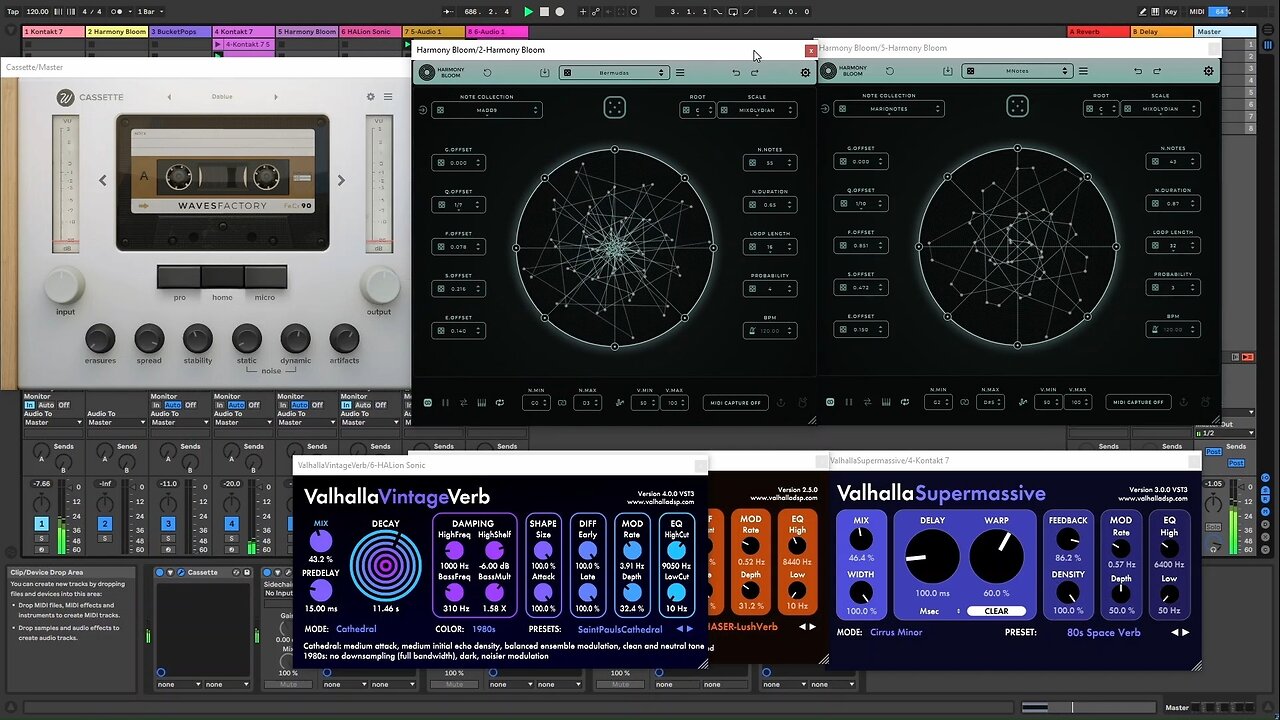Screen dimensions: 1280x720
Task: Toggle track 3 activator button
Action: click(x=168, y=523)
